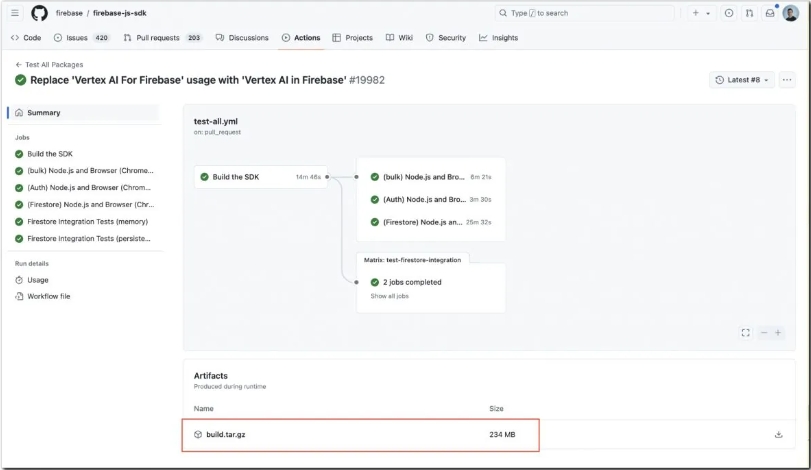Viewport: 811px width, 470px height.
Task: Open the Workflow file under Run details
Action: [x=48, y=296]
